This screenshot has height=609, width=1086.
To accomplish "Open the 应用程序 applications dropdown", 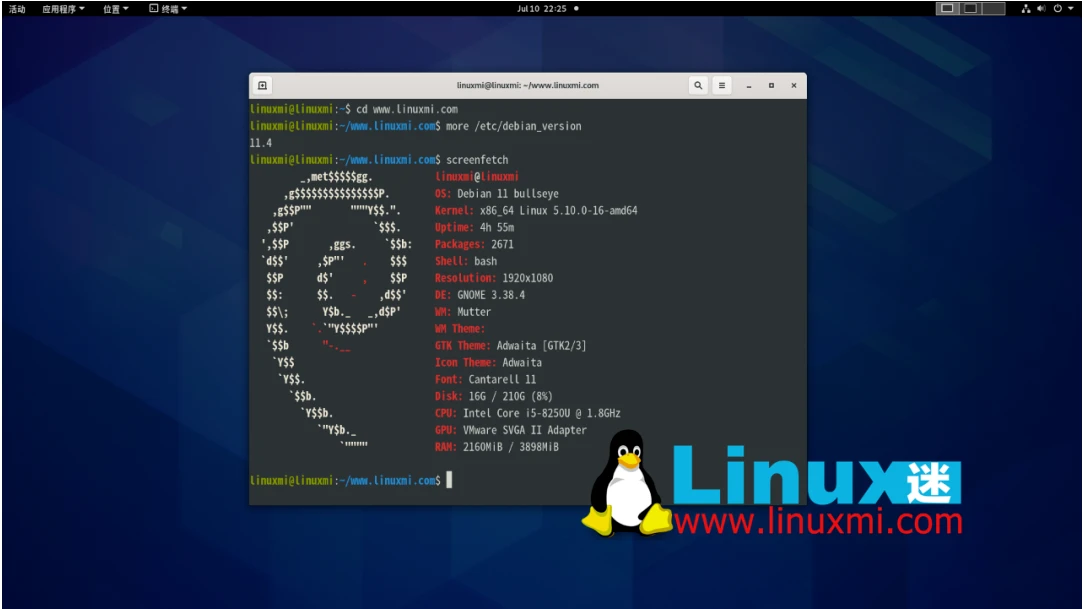I will (x=62, y=8).
